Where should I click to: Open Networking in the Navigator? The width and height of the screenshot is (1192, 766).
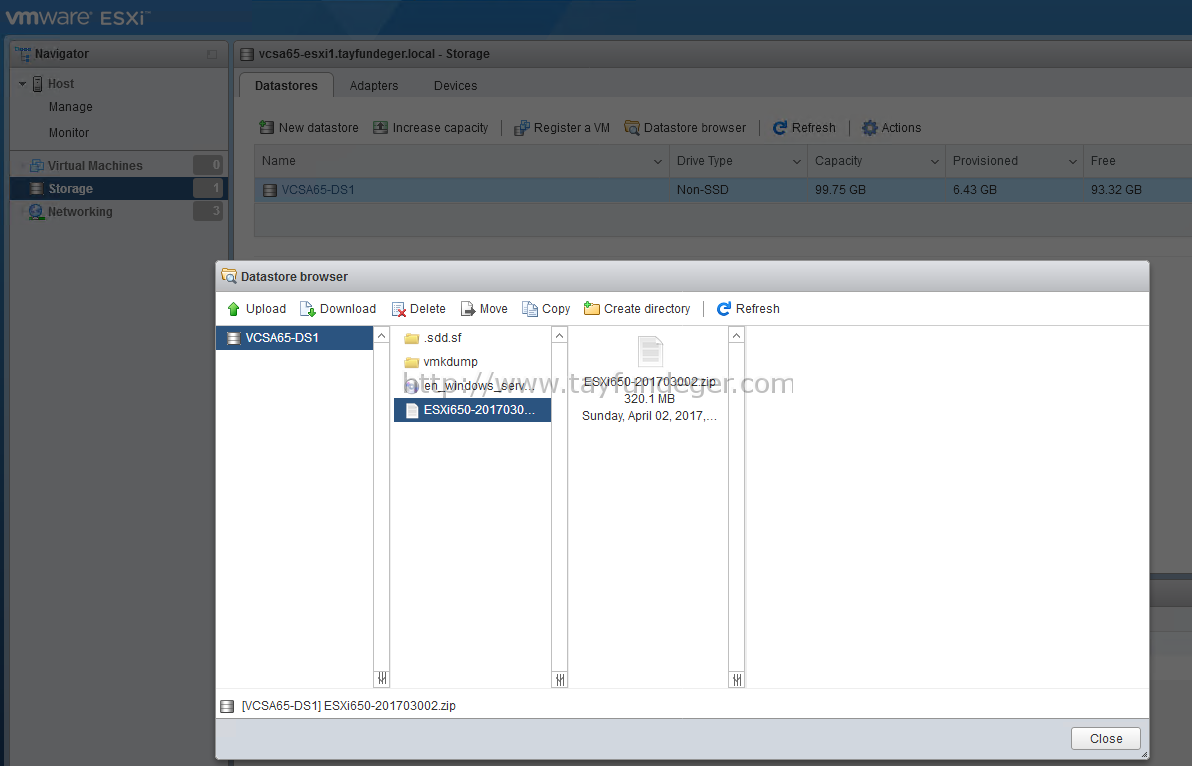click(x=80, y=212)
